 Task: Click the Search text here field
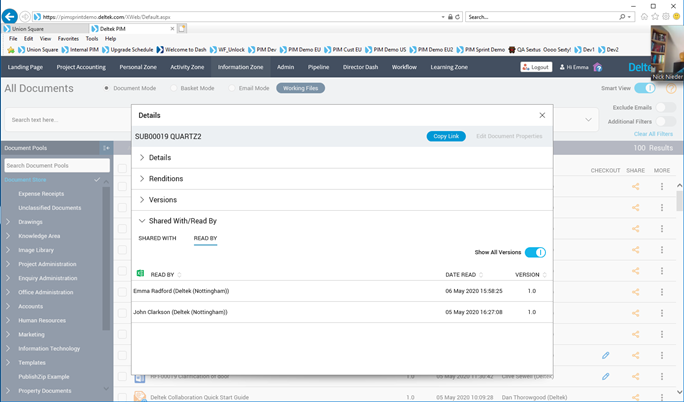click(x=68, y=120)
